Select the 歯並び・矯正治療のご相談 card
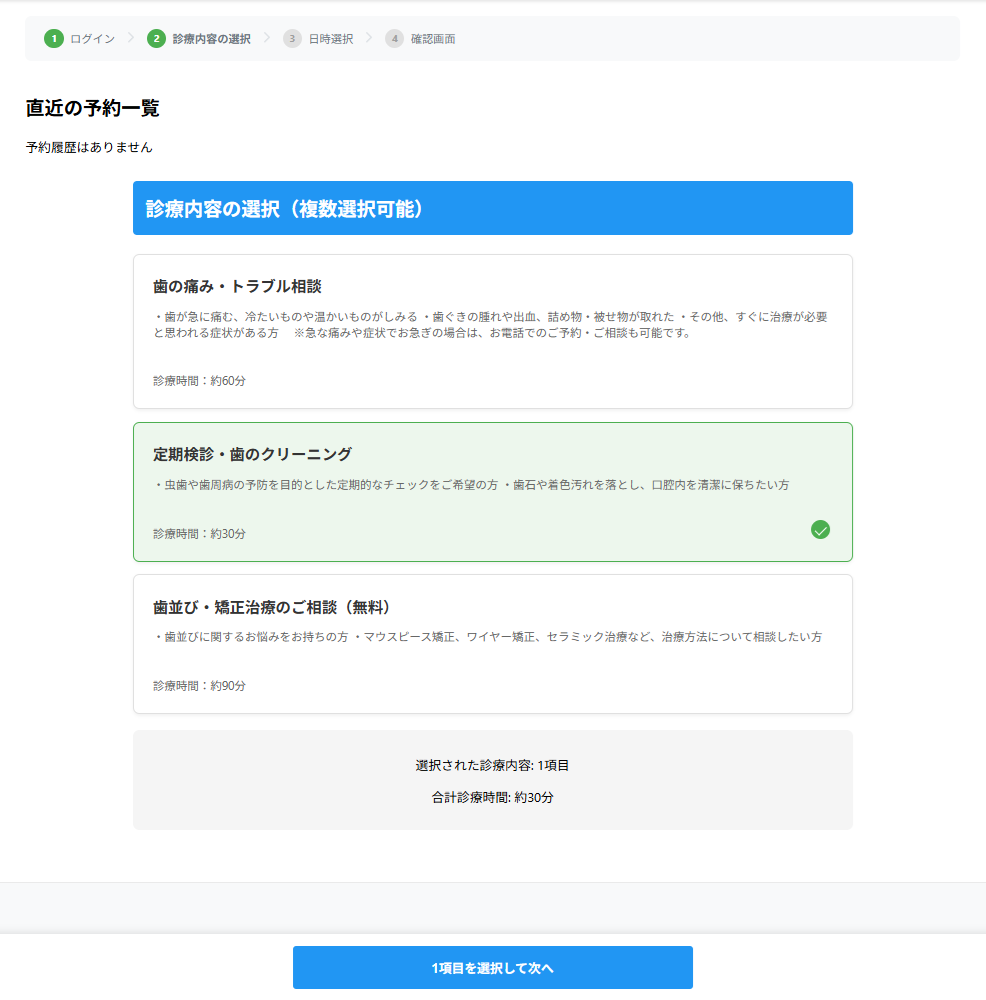986x1000 pixels. [x=492, y=643]
